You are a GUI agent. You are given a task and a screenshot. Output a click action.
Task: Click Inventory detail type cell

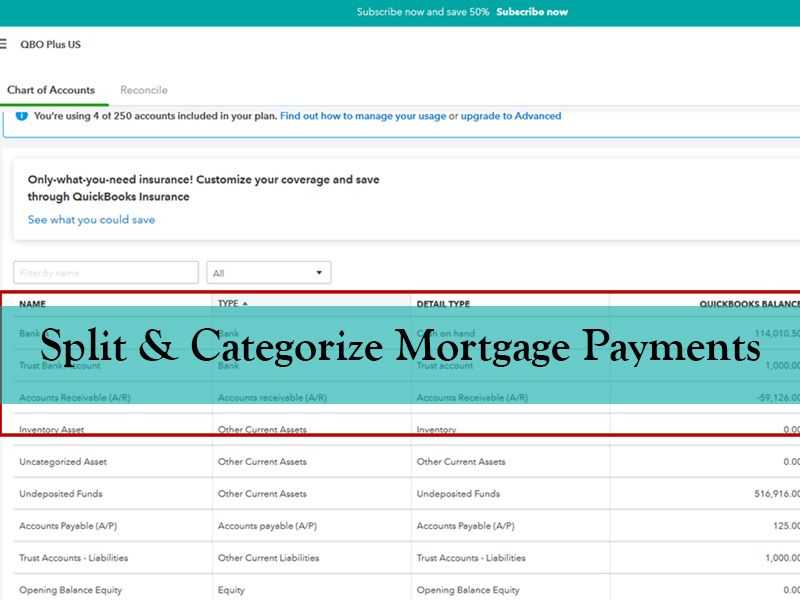point(436,430)
